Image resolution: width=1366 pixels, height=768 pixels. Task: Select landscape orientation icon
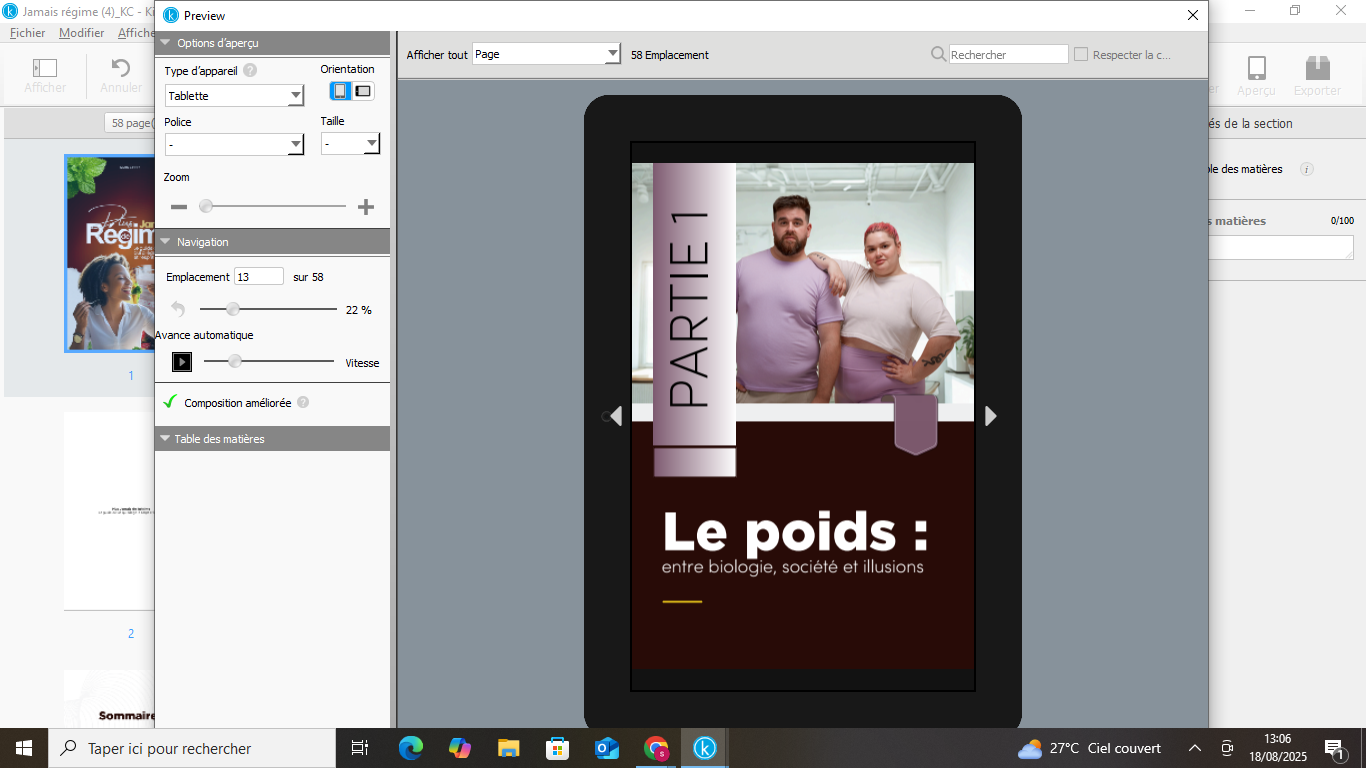[x=363, y=91]
